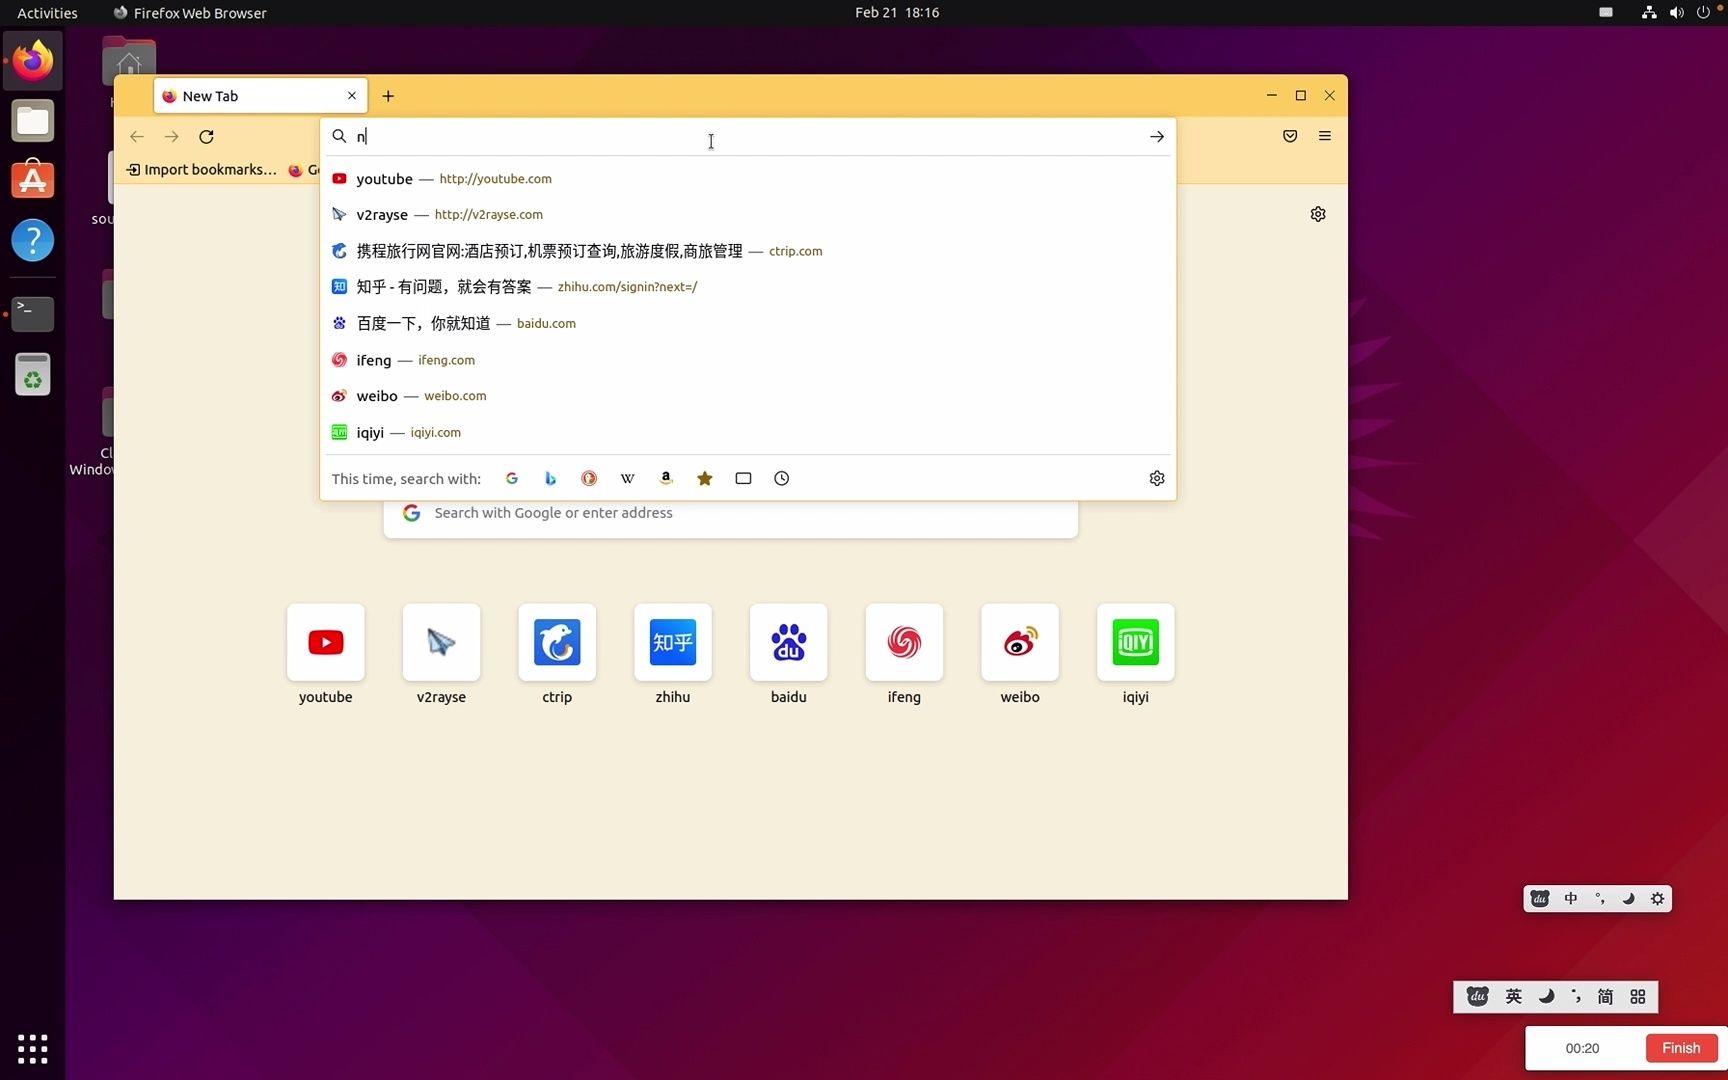Search this time with Amazon icon
Screen dimensions: 1728x1080
point(666,478)
